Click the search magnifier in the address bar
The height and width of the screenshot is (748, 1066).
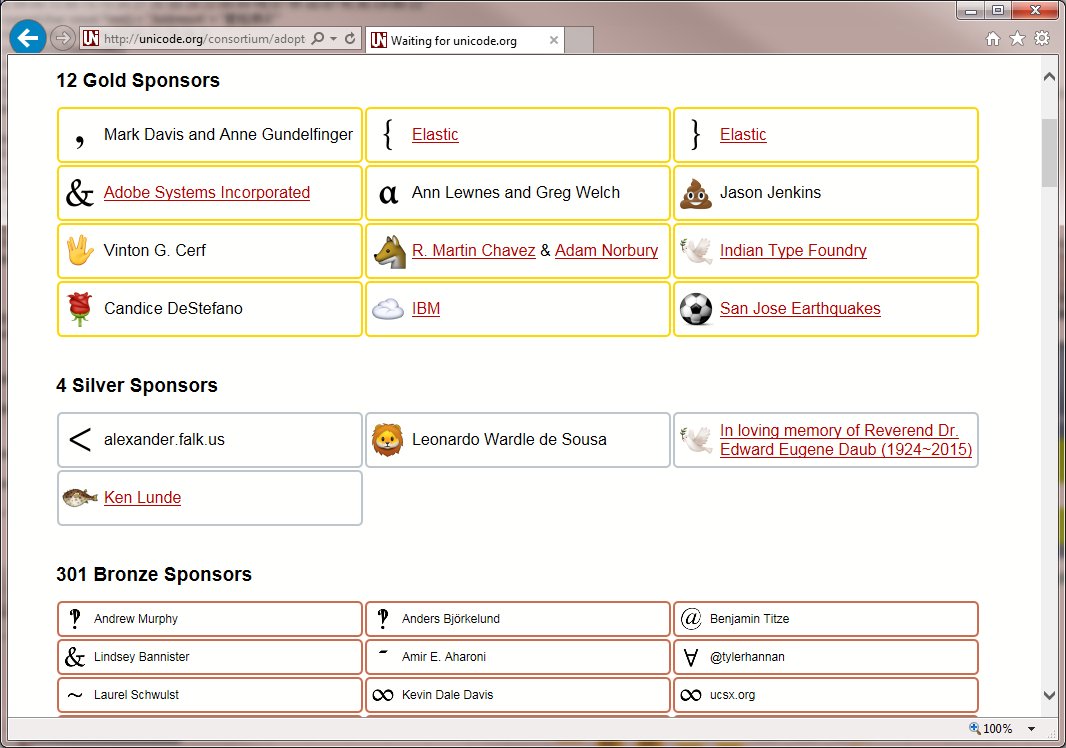point(317,39)
